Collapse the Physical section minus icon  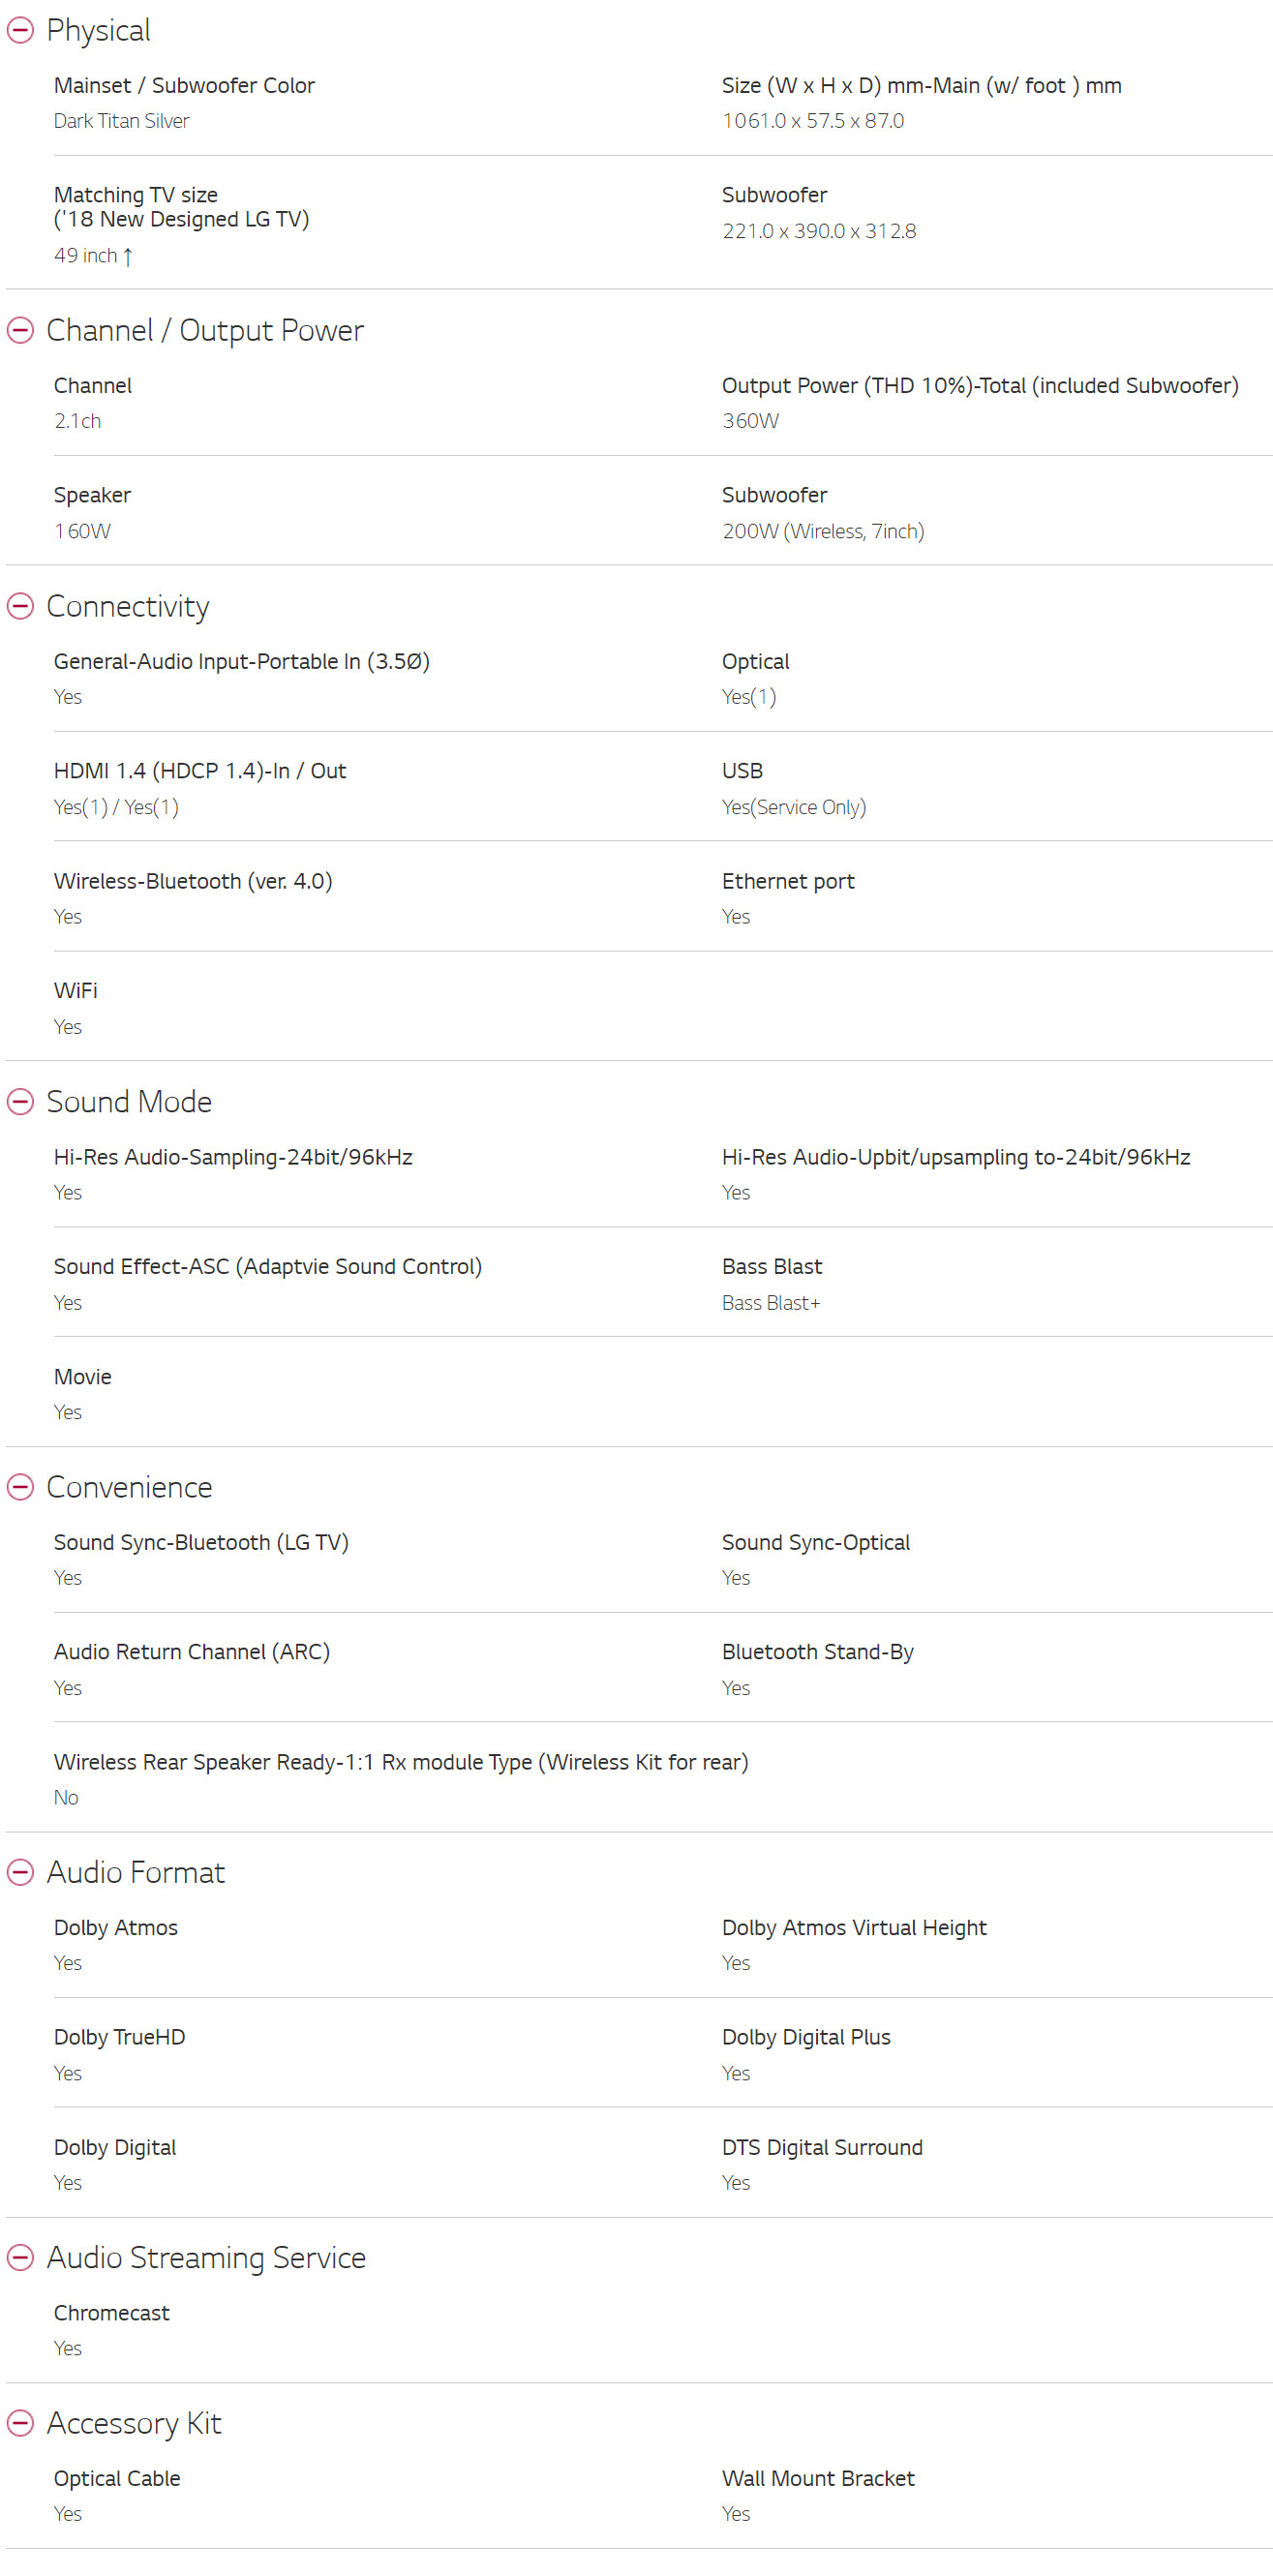(x=20, y=30)
